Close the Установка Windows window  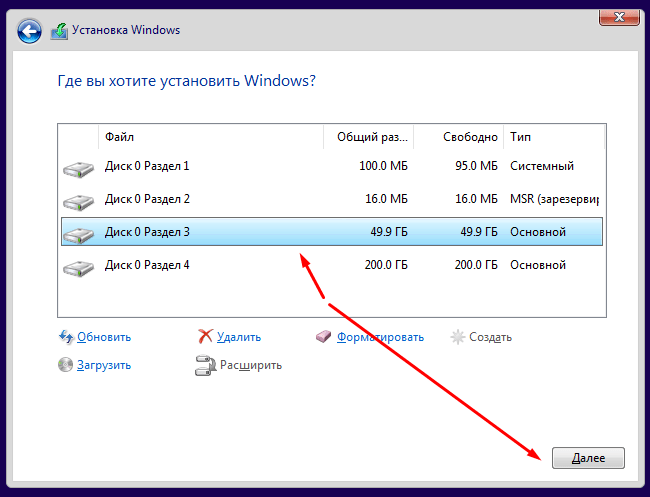coord(619,17)
